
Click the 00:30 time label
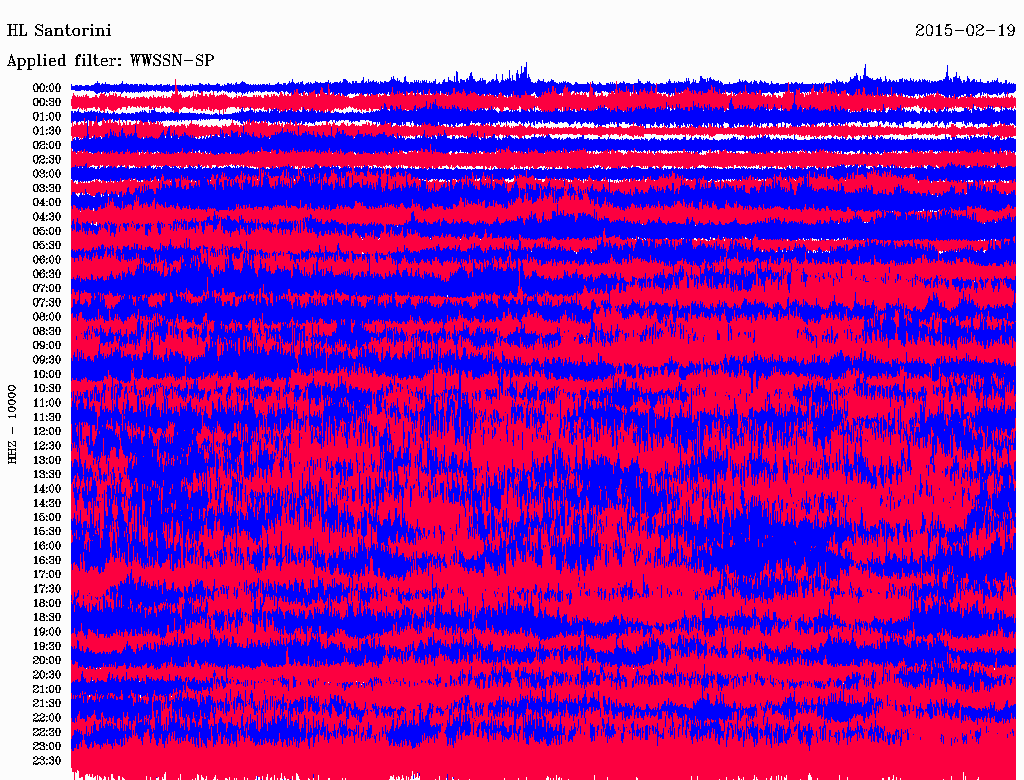(x=46, y=103)
